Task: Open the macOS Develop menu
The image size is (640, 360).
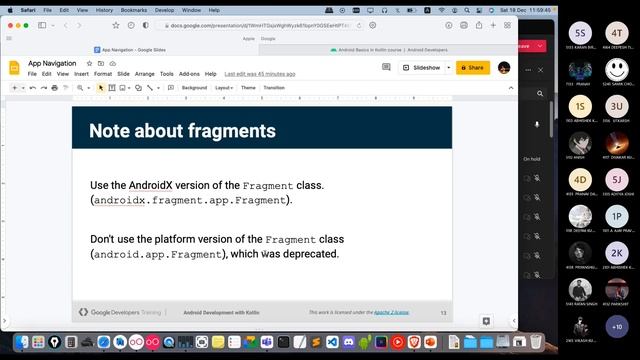Action: [x=164, y=10]
